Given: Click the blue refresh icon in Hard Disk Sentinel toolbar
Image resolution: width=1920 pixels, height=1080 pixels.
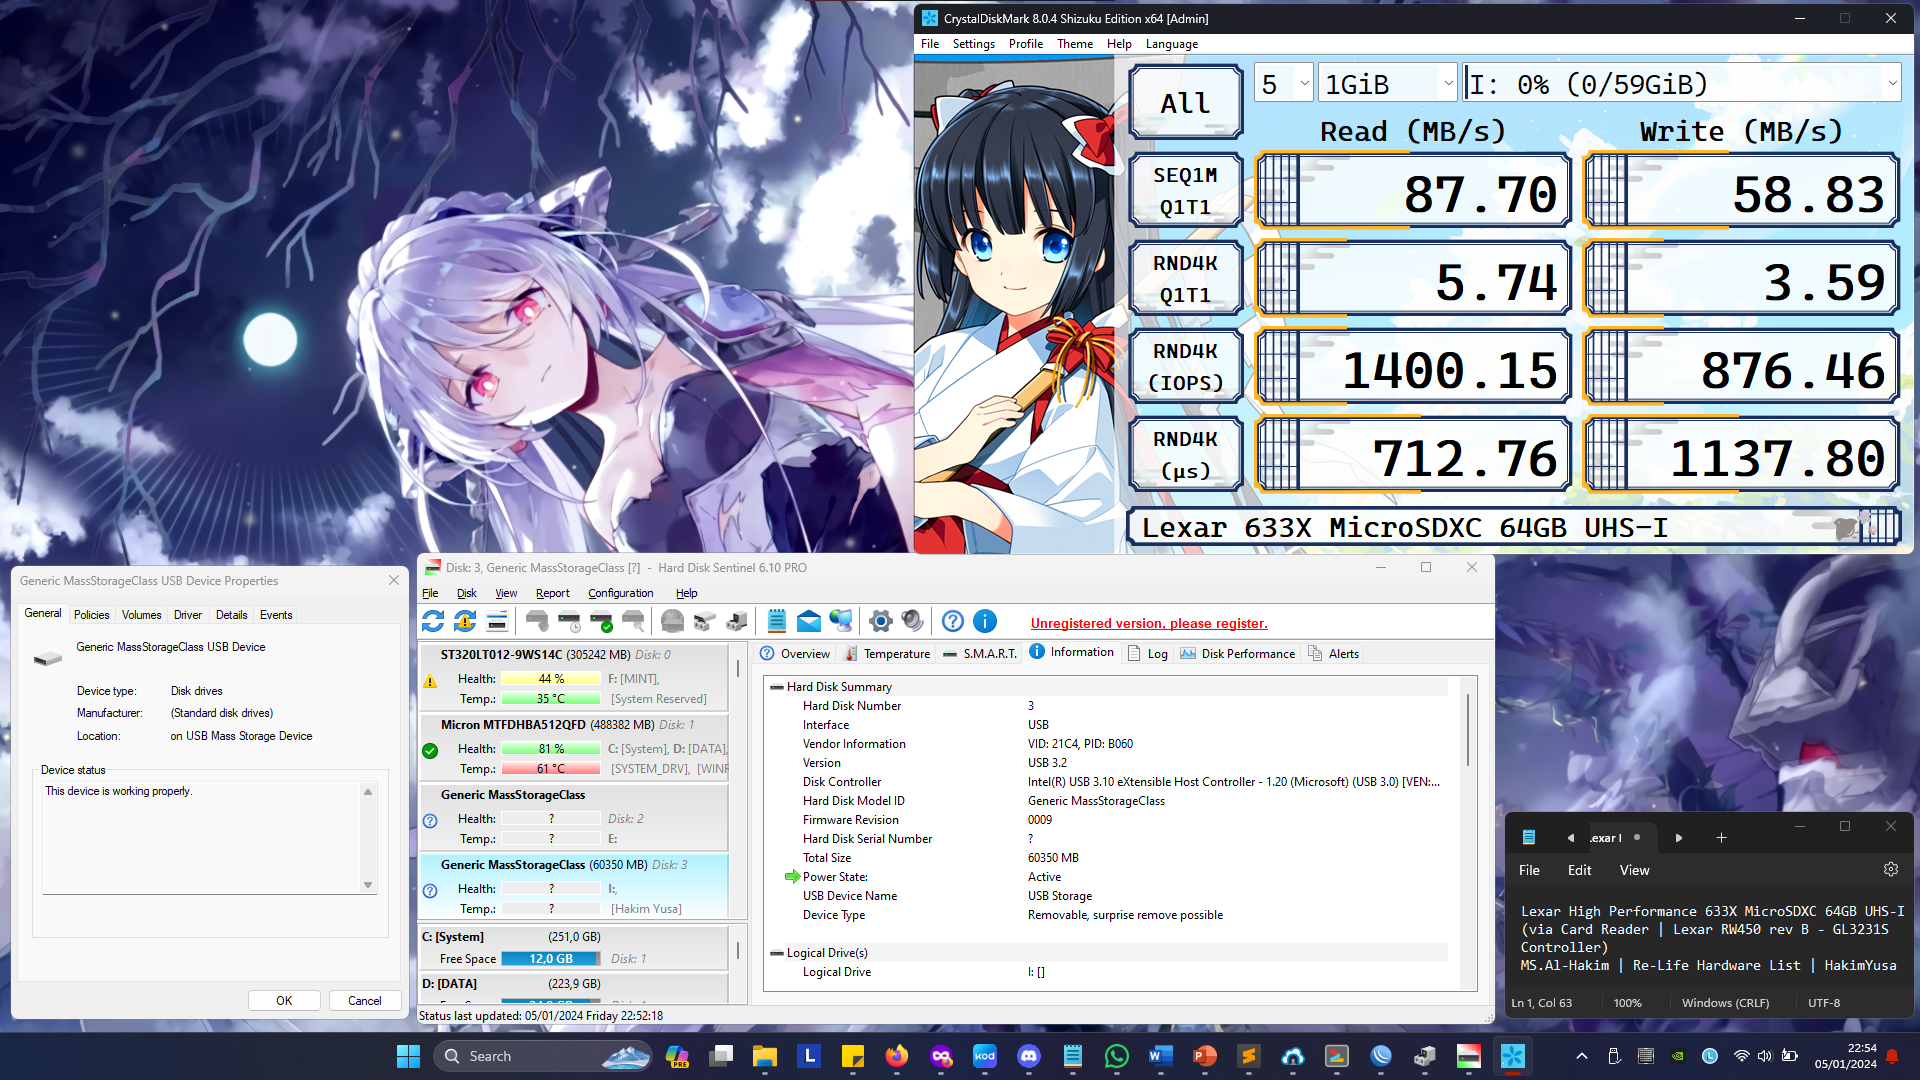Looking at the screenshot, I should (433, 622).
